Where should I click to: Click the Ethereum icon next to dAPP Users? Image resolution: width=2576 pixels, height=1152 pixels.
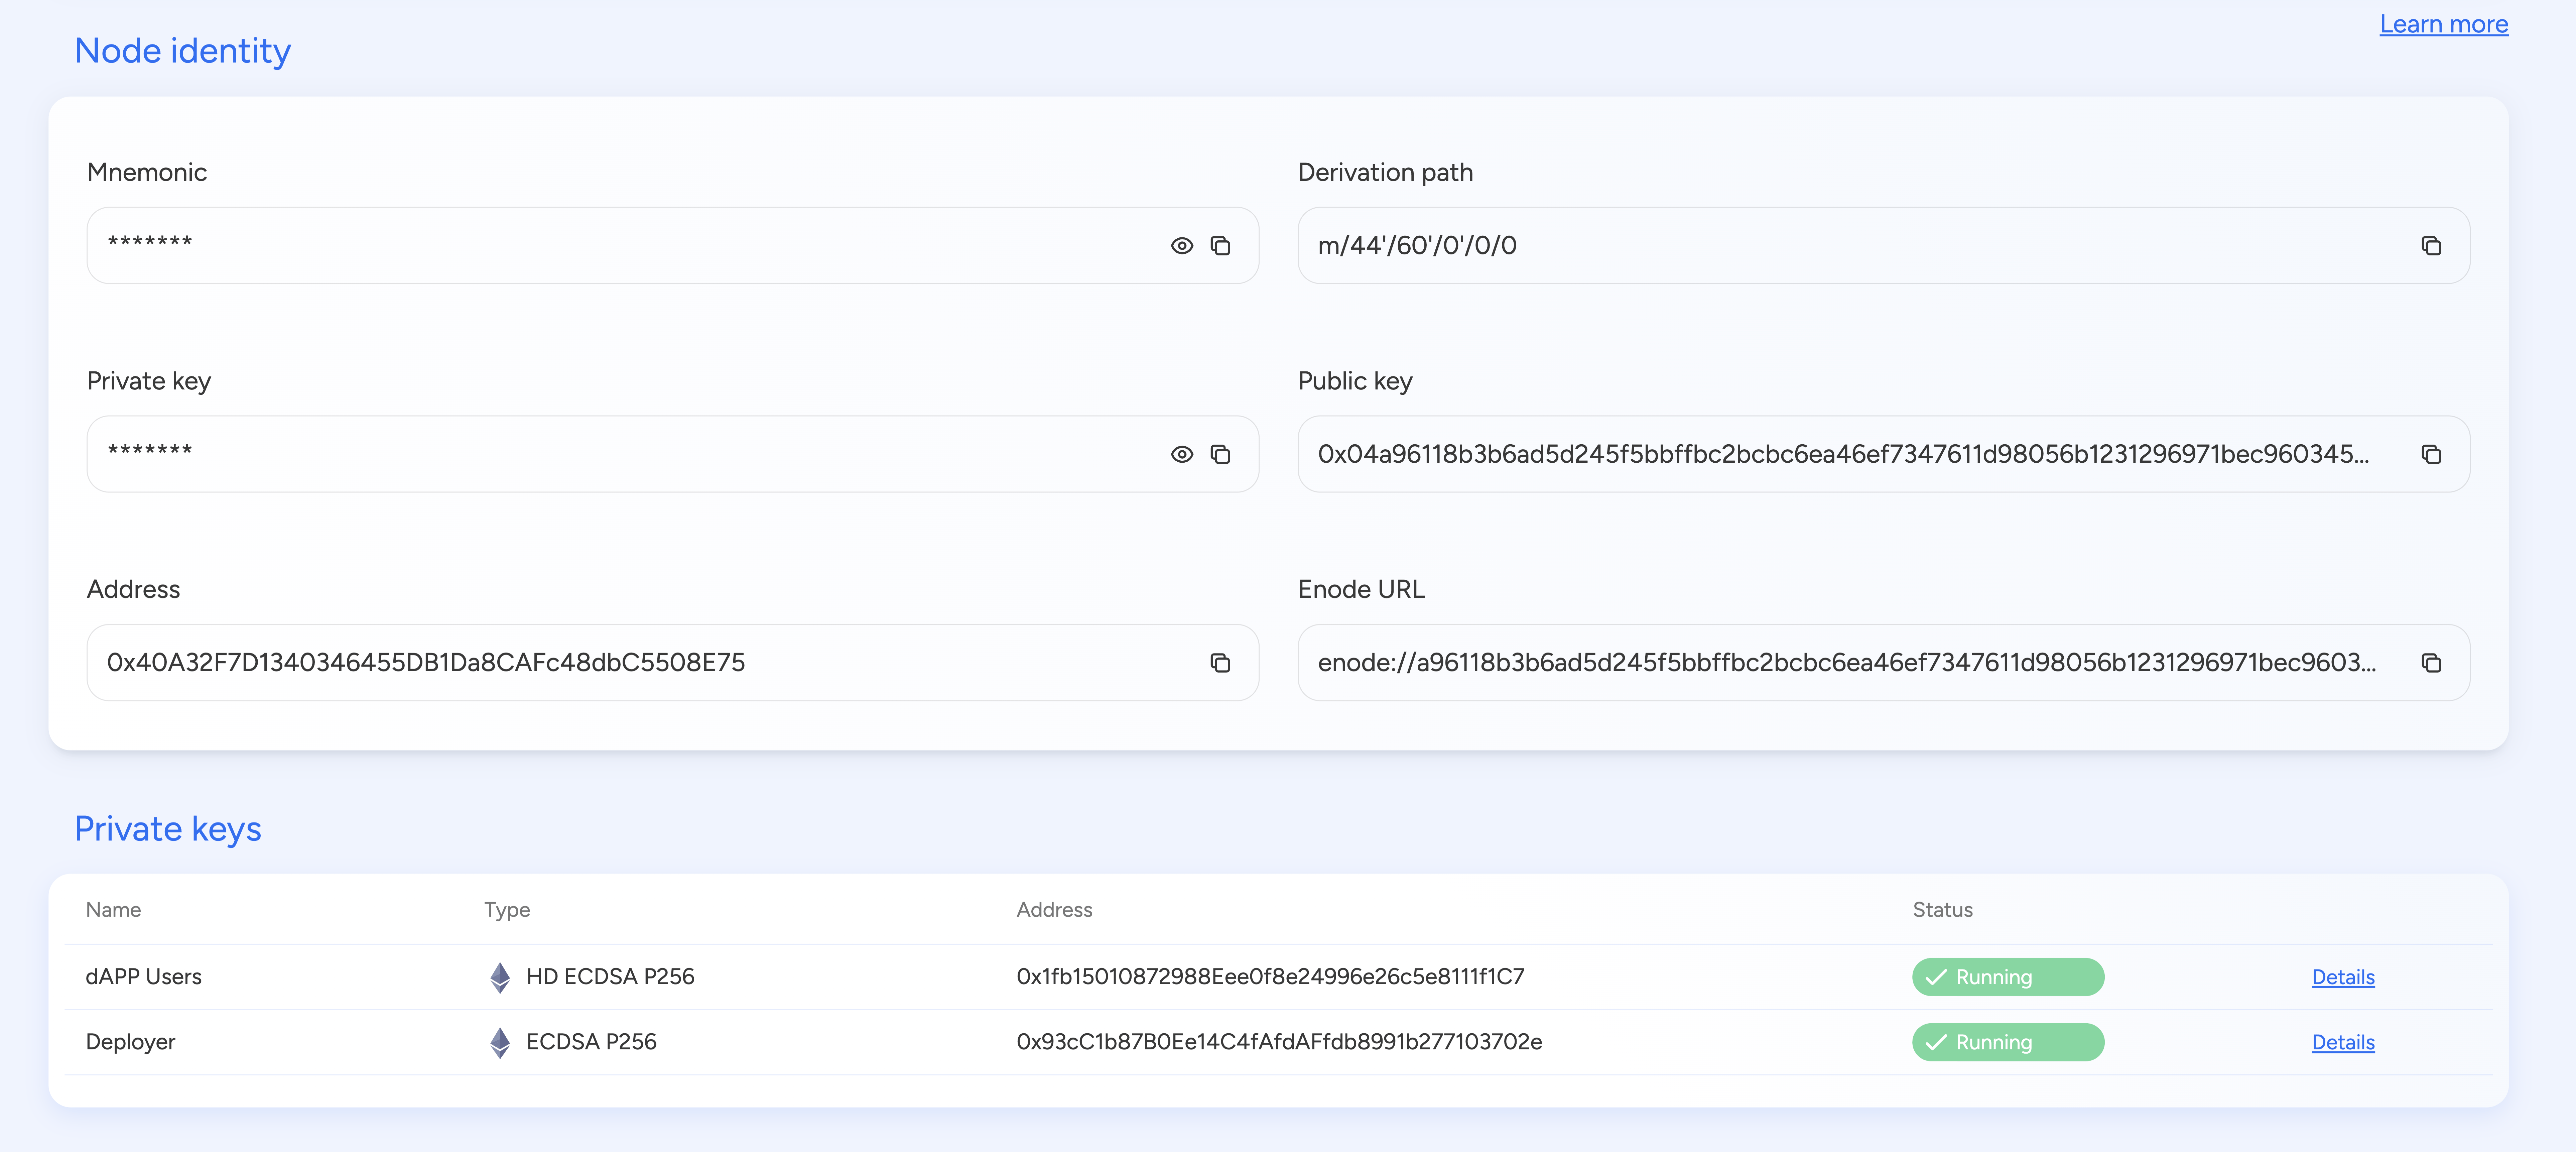pos(500,977)
